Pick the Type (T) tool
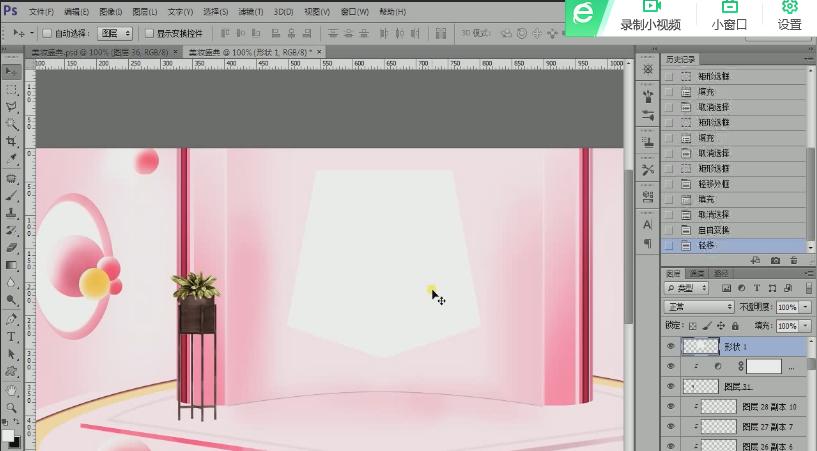Viewport: 817px width, 451px height. 12,336
